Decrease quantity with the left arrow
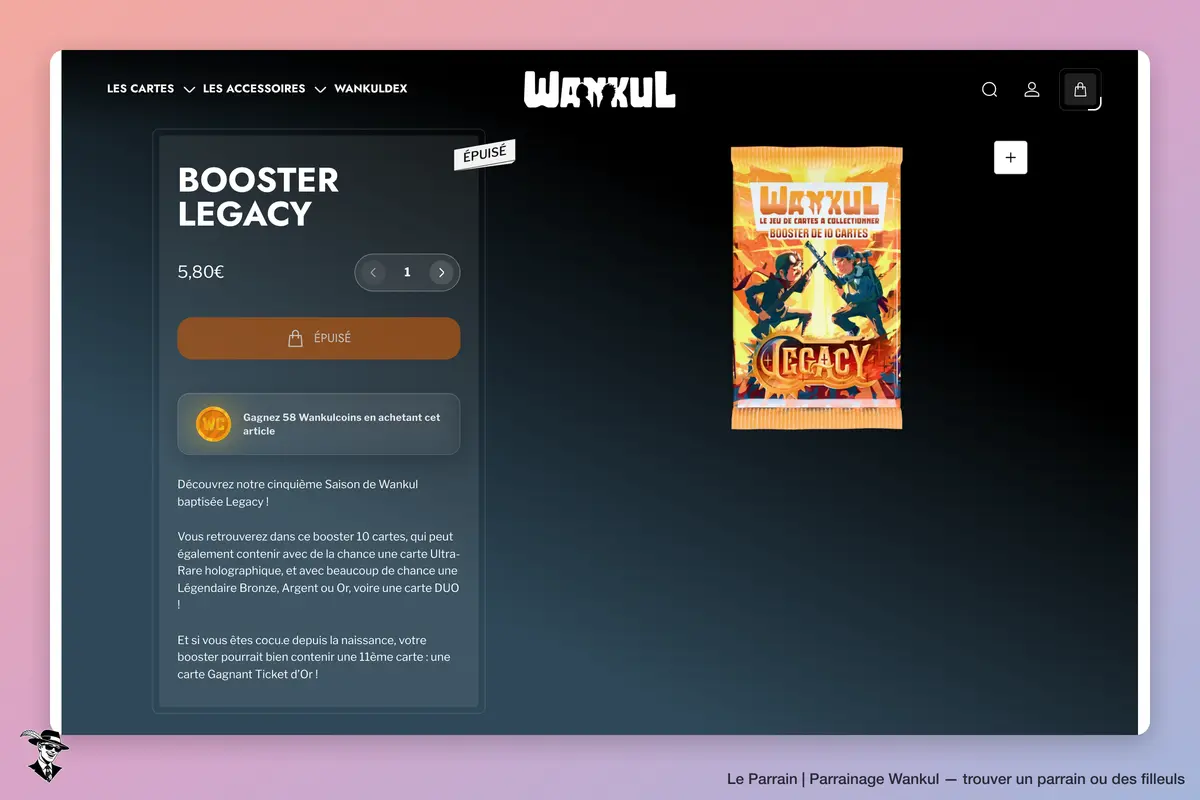This screenshot has height=800, width=1200. click(373, 272)
